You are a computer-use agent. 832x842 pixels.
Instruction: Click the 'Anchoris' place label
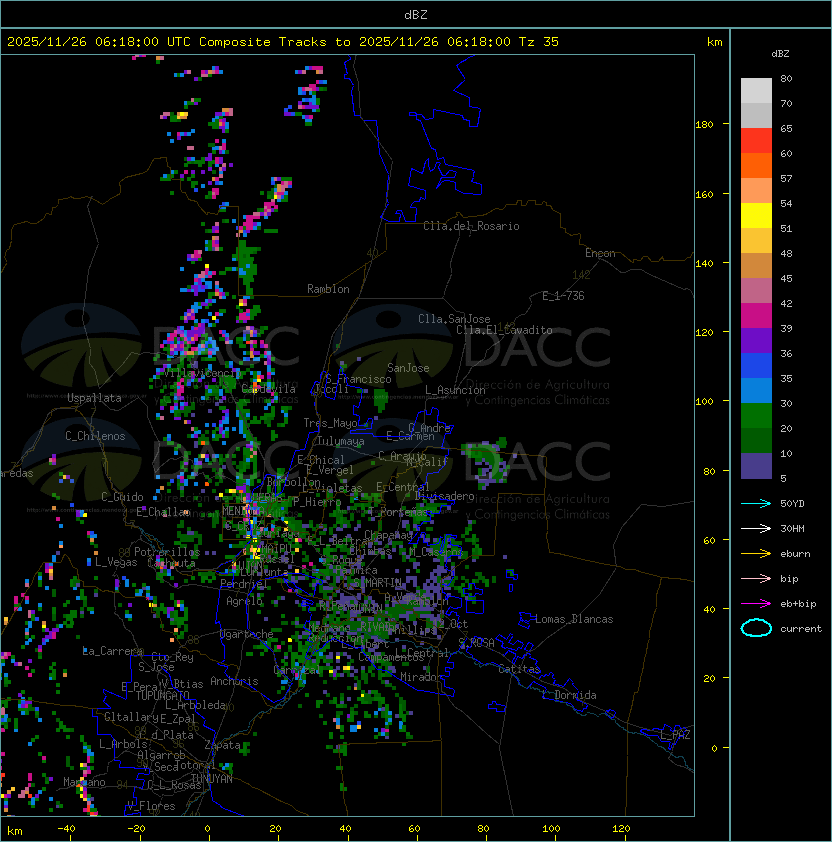coord(234,681)
